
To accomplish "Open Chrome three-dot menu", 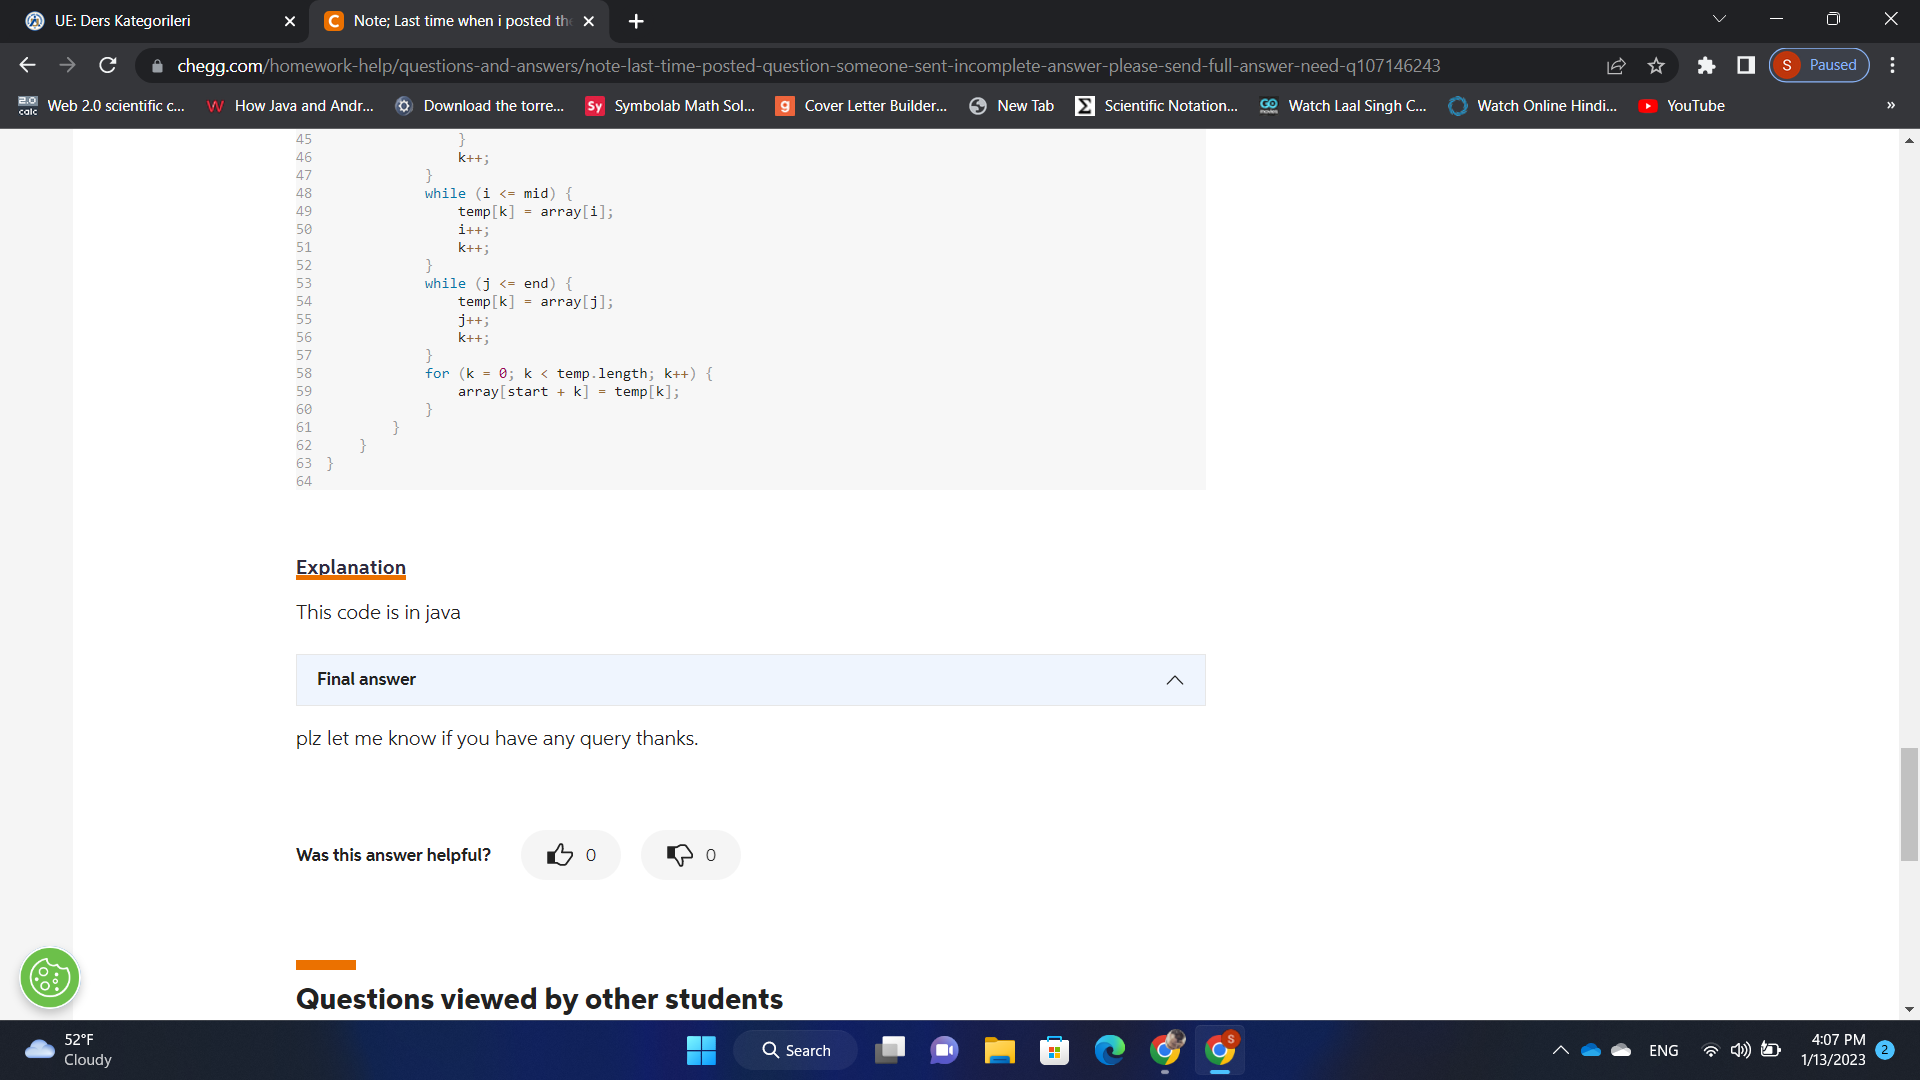I will pos(1892,66).
